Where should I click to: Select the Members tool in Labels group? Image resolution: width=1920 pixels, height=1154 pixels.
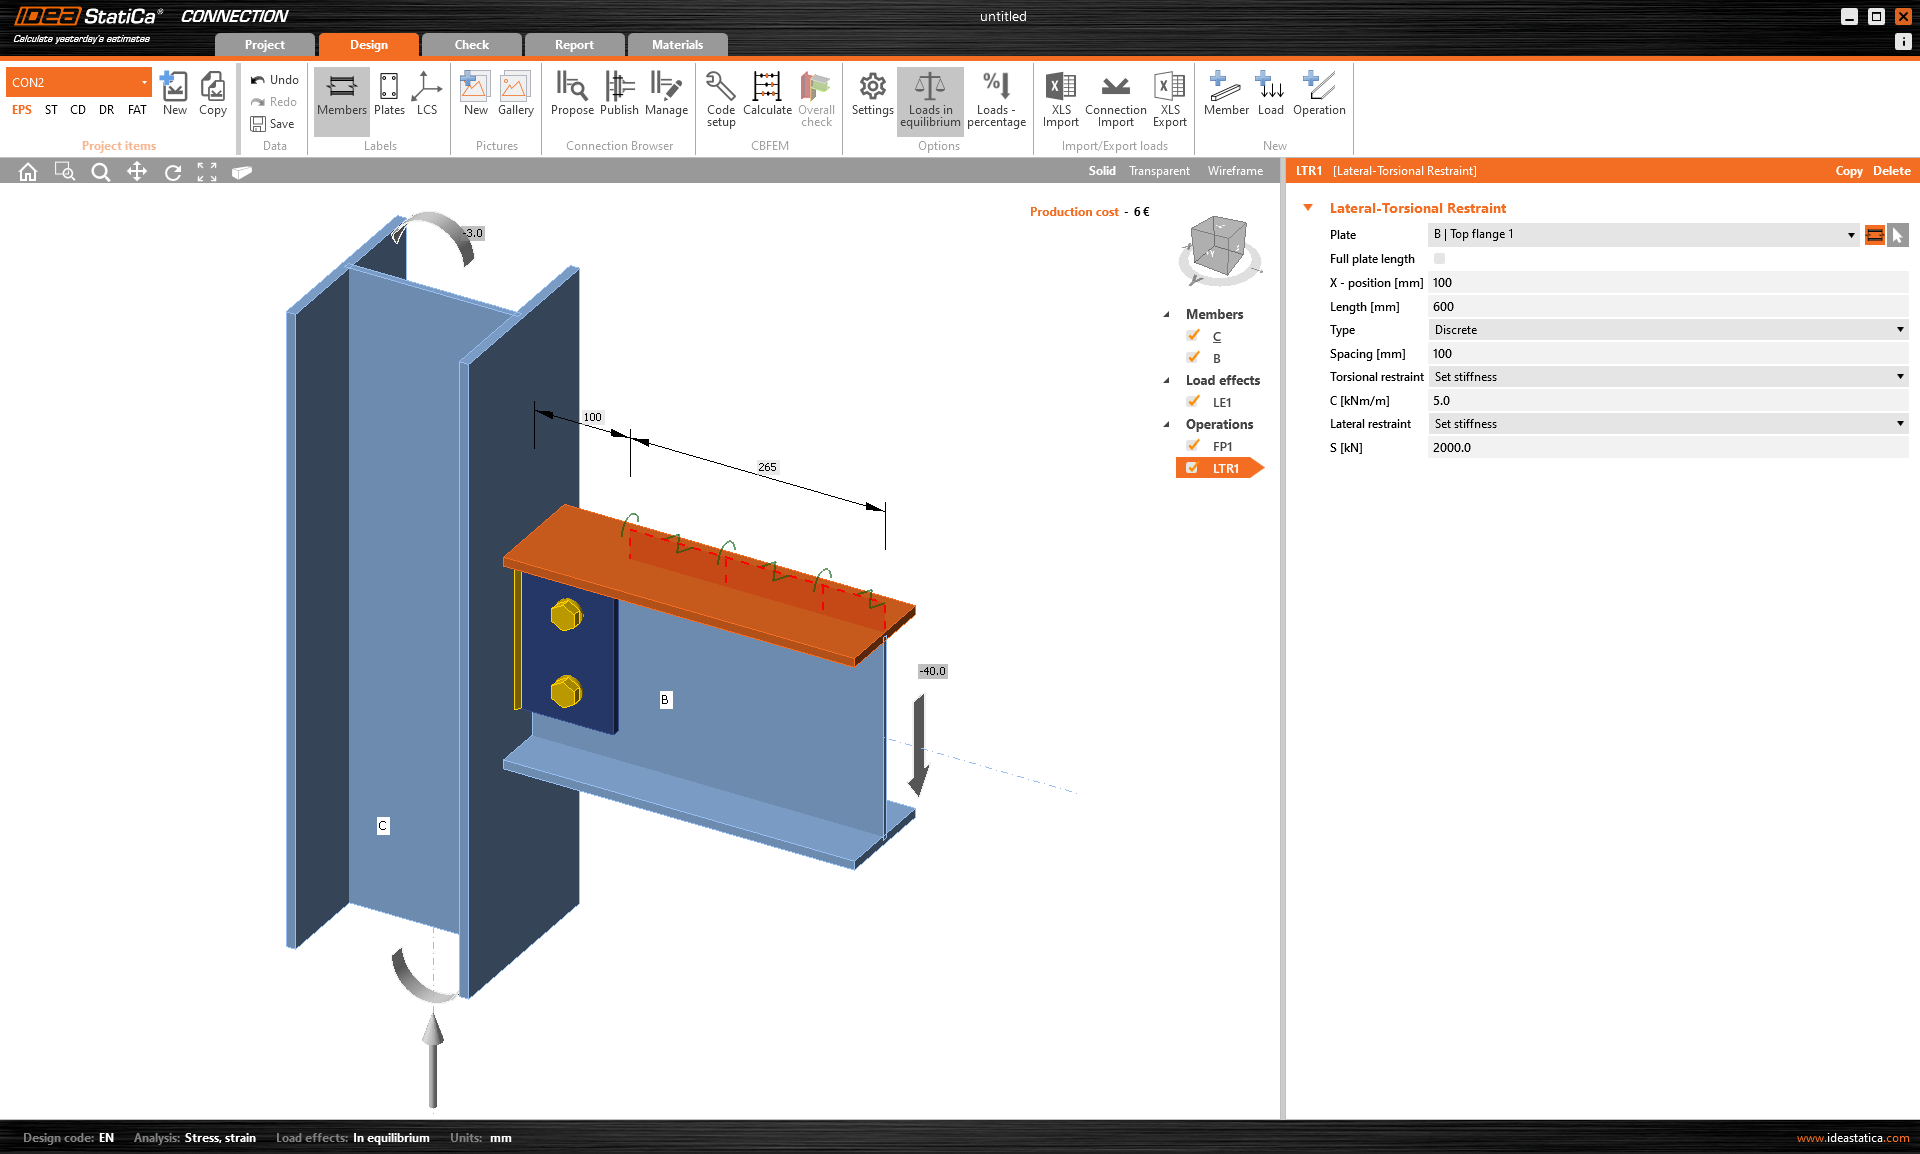341,98
